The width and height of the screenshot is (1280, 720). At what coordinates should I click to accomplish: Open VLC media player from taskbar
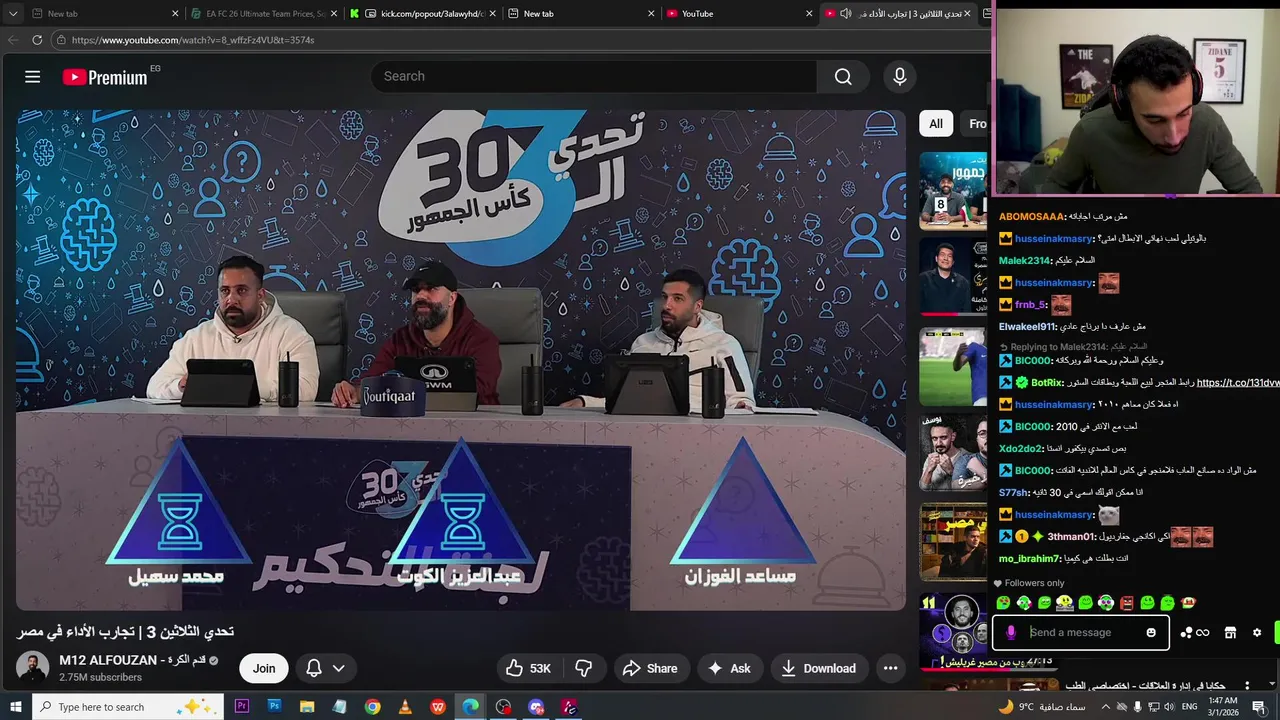405,707
